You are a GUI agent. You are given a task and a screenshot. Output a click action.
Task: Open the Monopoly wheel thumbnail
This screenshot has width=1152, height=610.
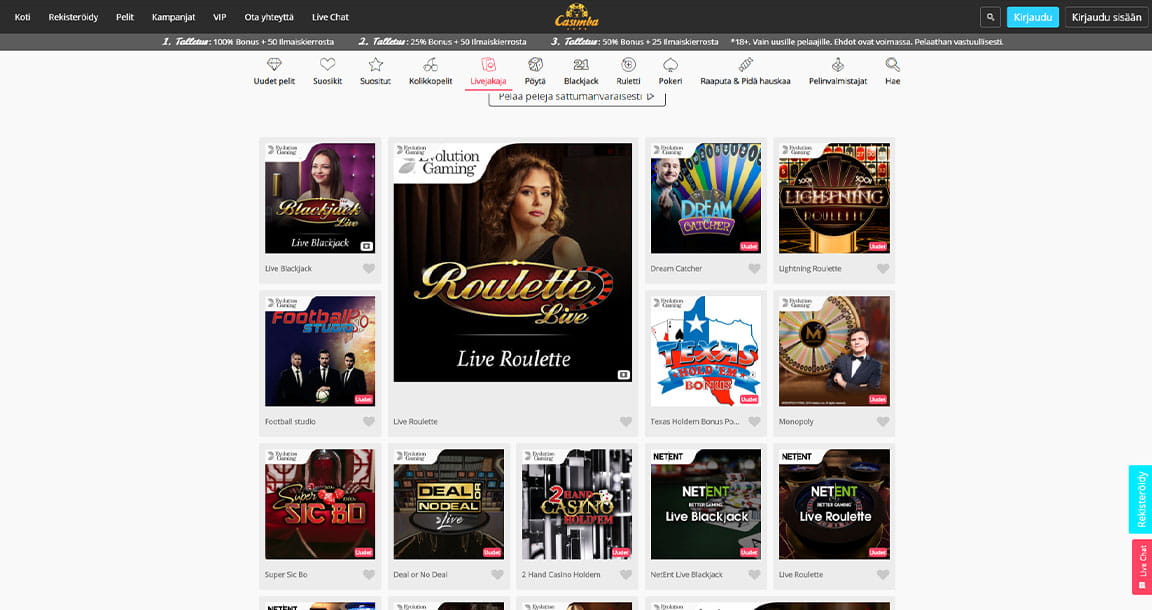[834, 351]
